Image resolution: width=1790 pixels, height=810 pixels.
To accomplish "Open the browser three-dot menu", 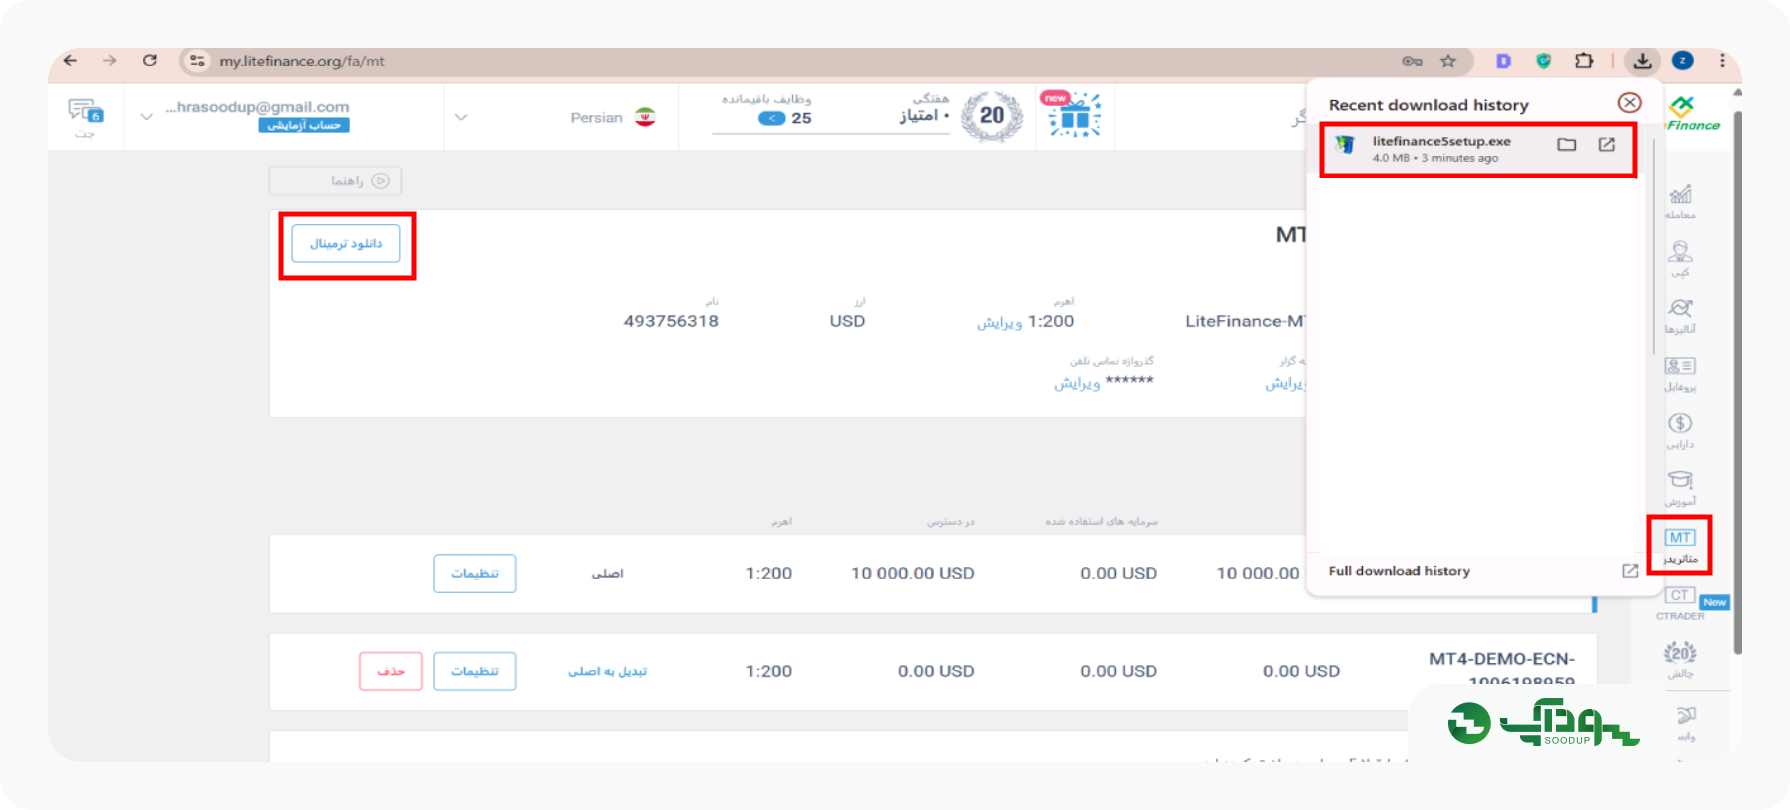I will click(x=1722, y=61).
